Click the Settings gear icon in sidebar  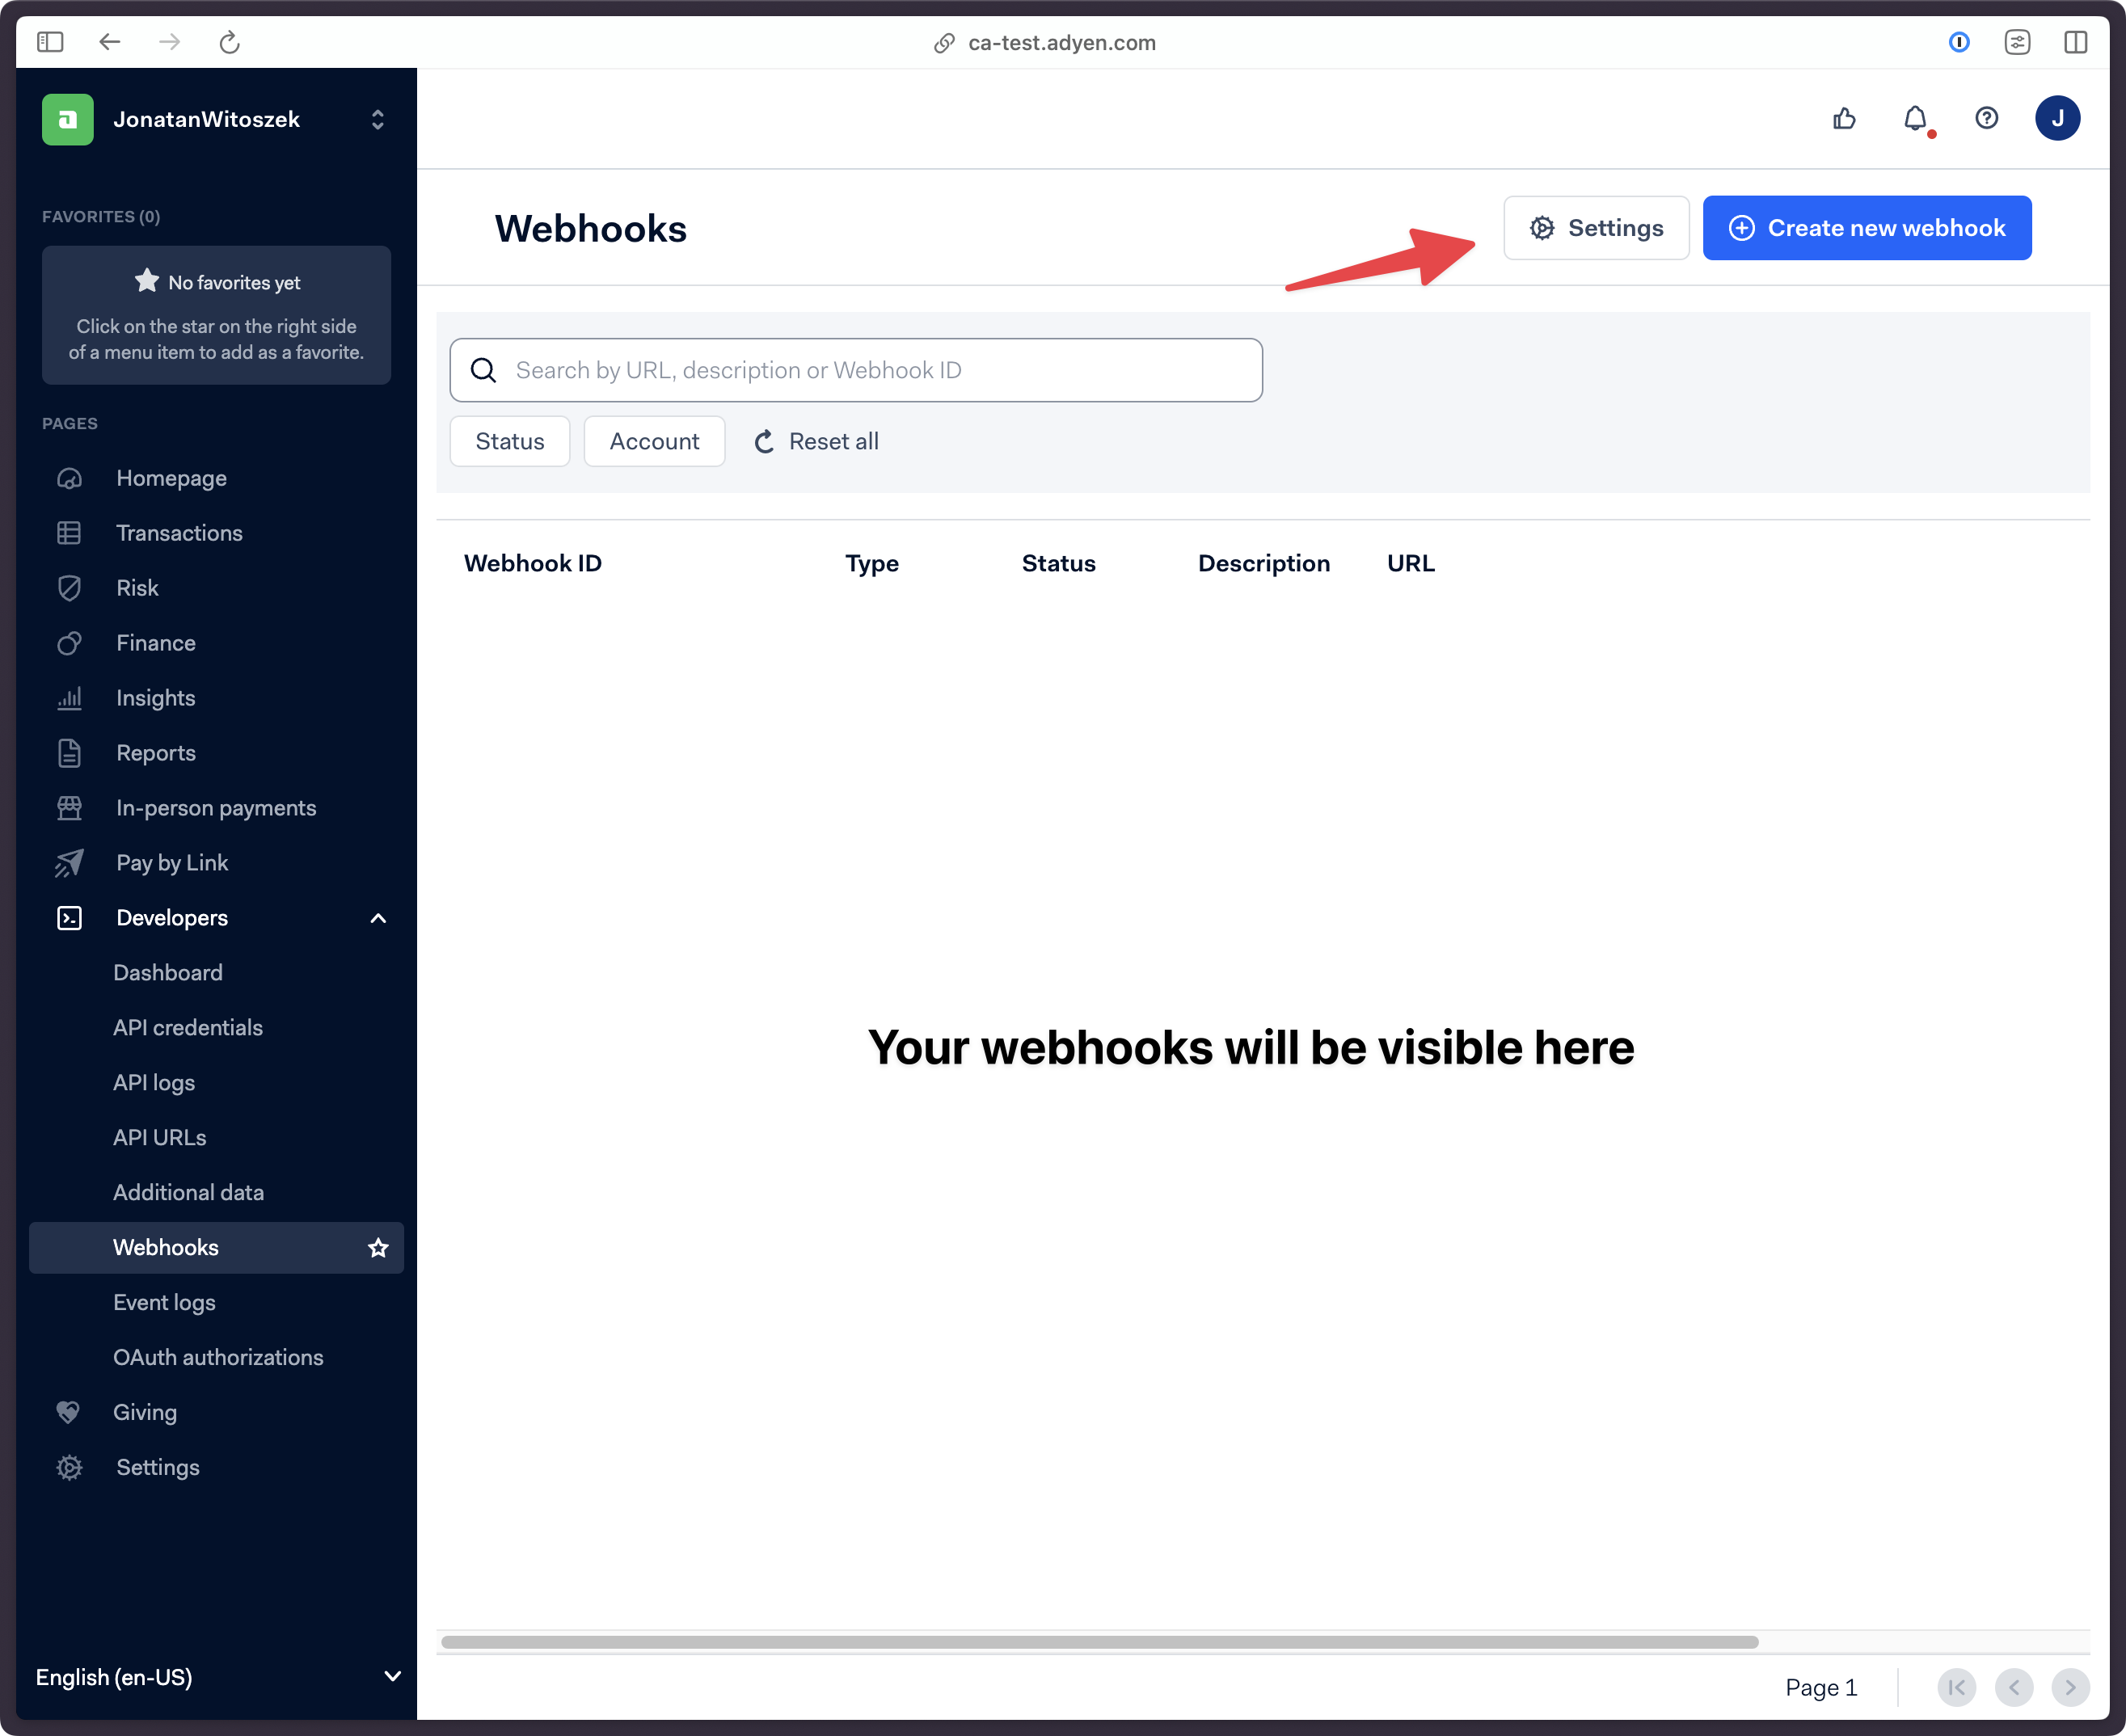(x=69, y=1468)
